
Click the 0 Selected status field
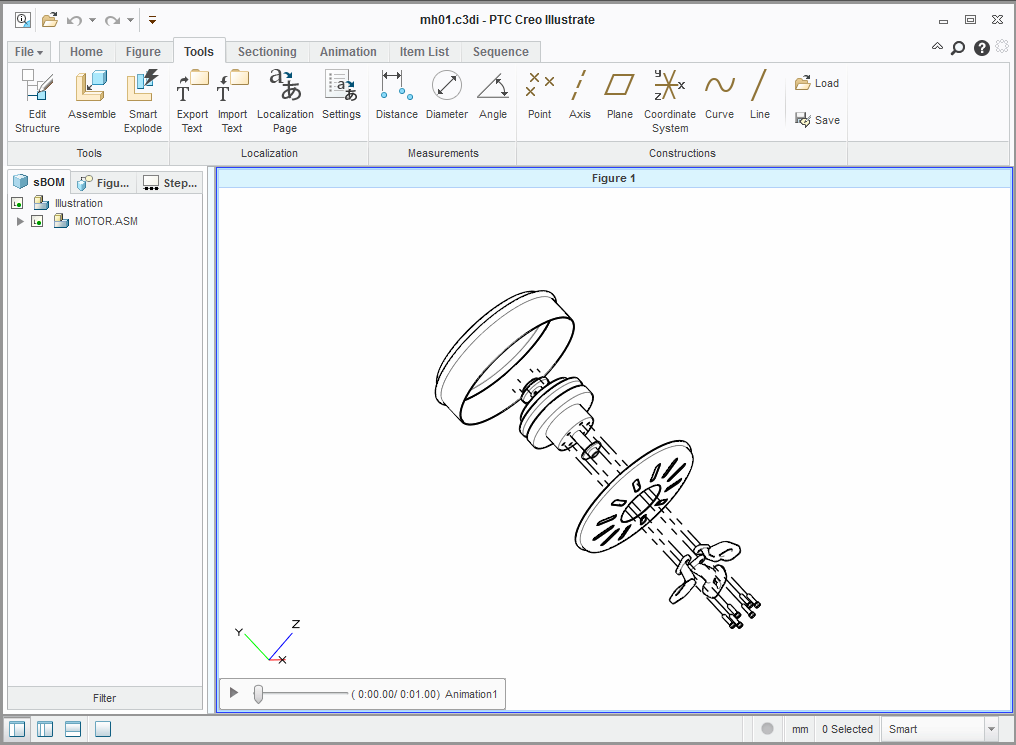pos(847,729)
